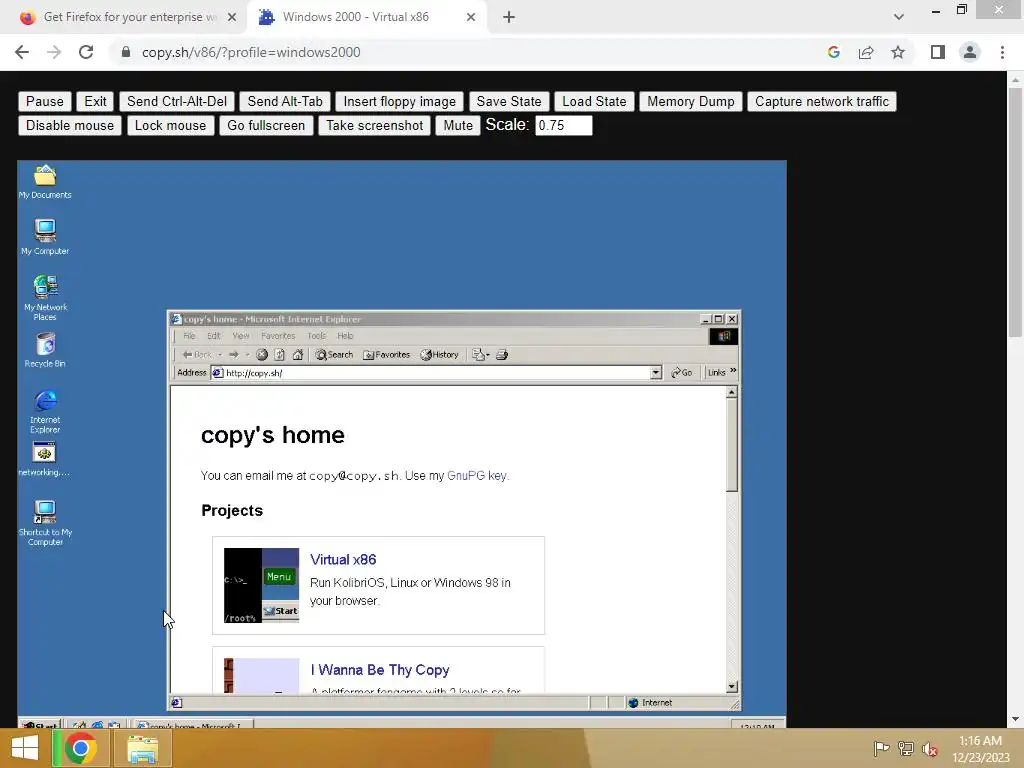Open the IE address bar dropdown
This screenshot has width=1024, height=768.
[656, 372]
